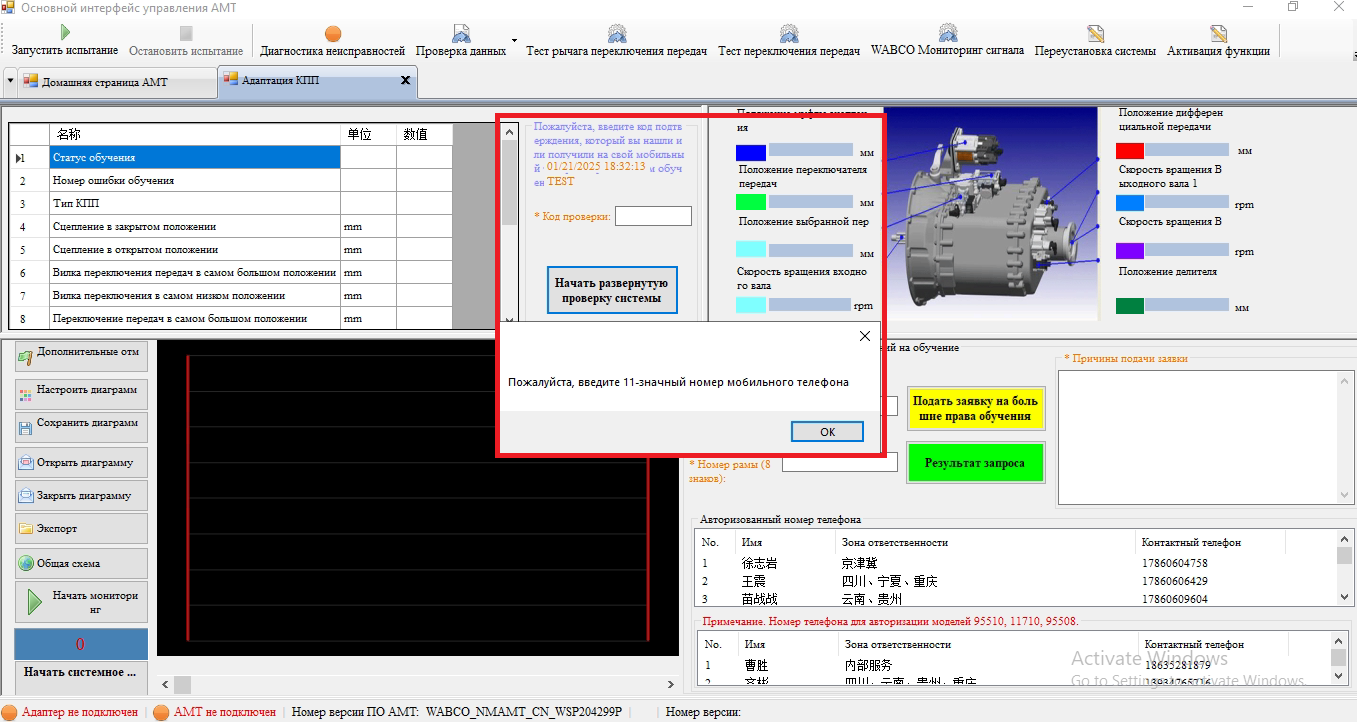Click the Причины подачи заявки scrollbar
Viewport: 1357px width, 722px height.
[1347, 438]
